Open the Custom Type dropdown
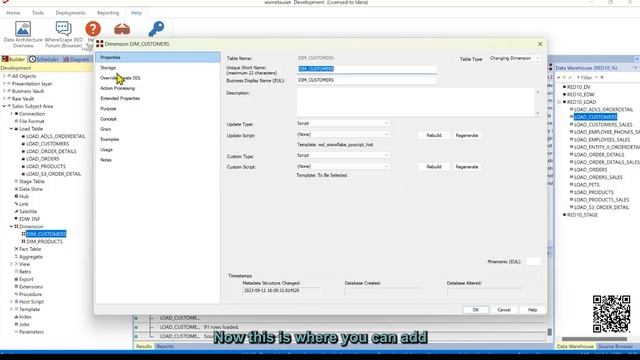640x360 pixels. click(342, 156)
